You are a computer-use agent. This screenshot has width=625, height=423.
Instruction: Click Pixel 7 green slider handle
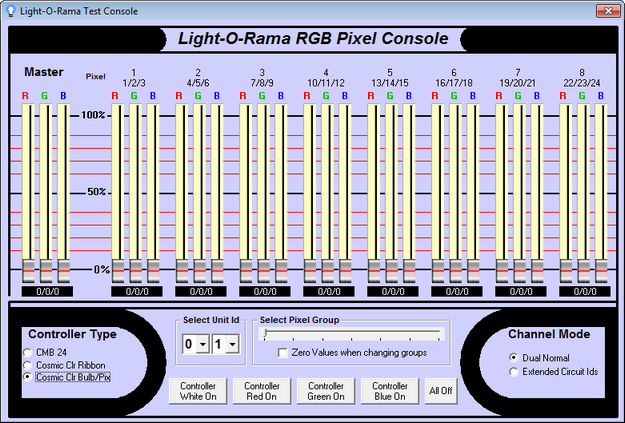coord(519,271)
